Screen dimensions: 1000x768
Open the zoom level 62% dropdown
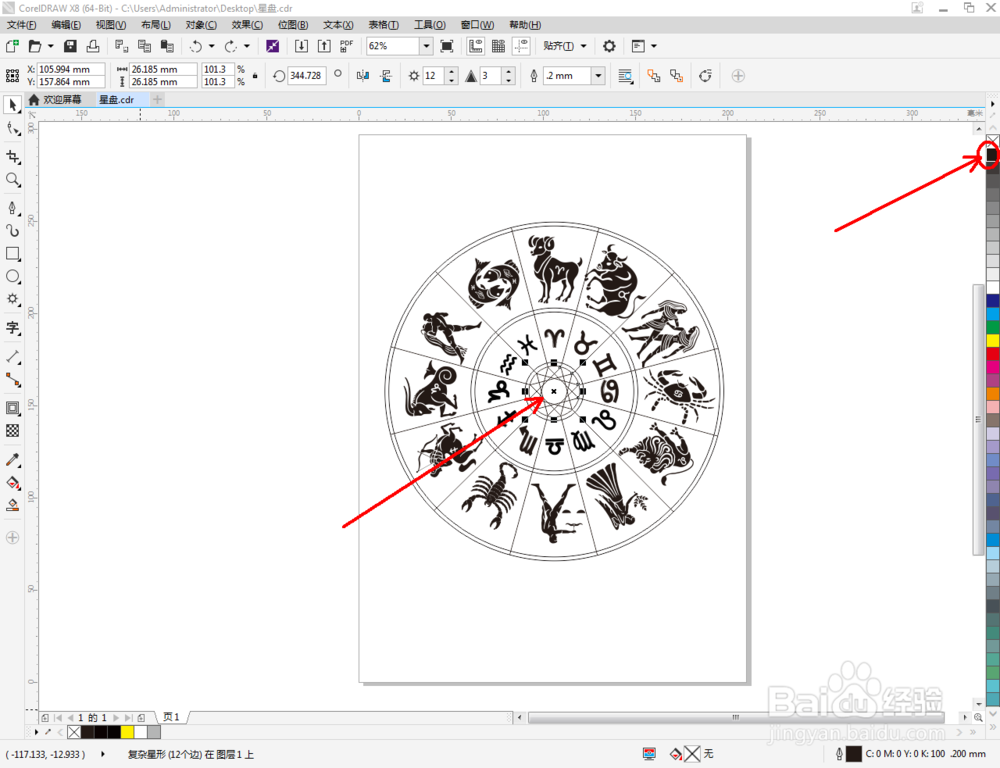427,46
